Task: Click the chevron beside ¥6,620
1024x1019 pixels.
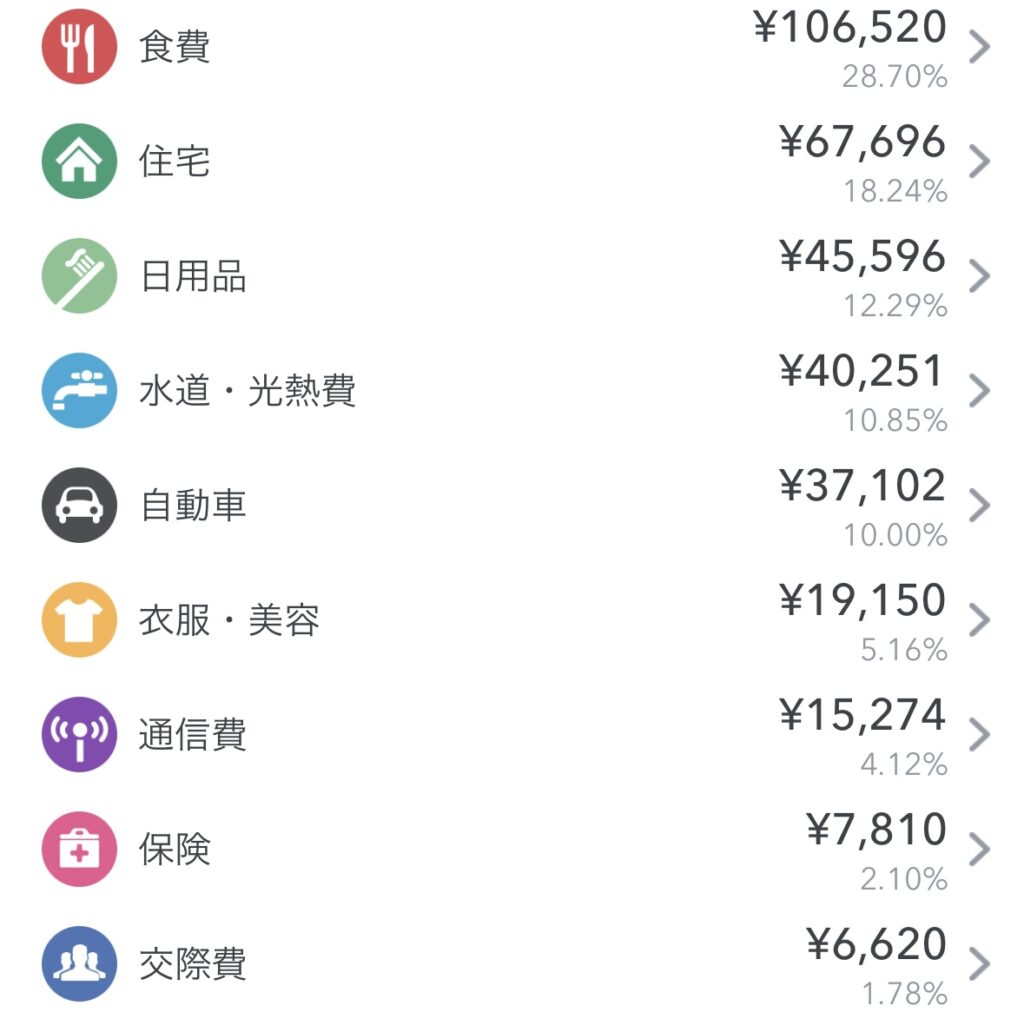Action: [979, 963]
